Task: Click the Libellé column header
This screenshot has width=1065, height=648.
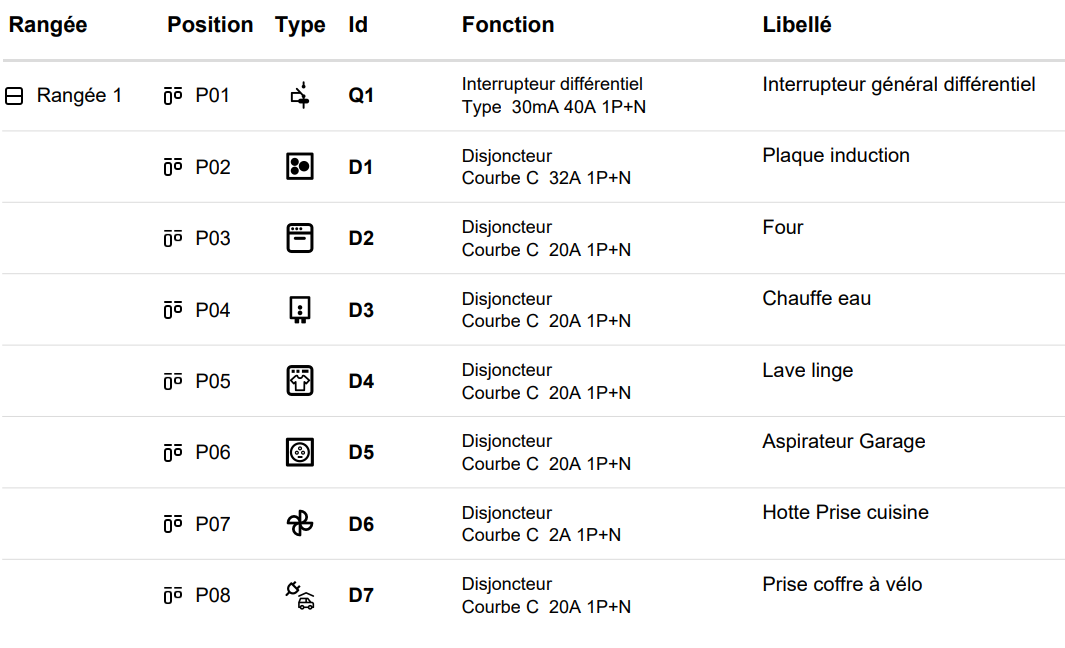Action: click(x=797, y=25)
